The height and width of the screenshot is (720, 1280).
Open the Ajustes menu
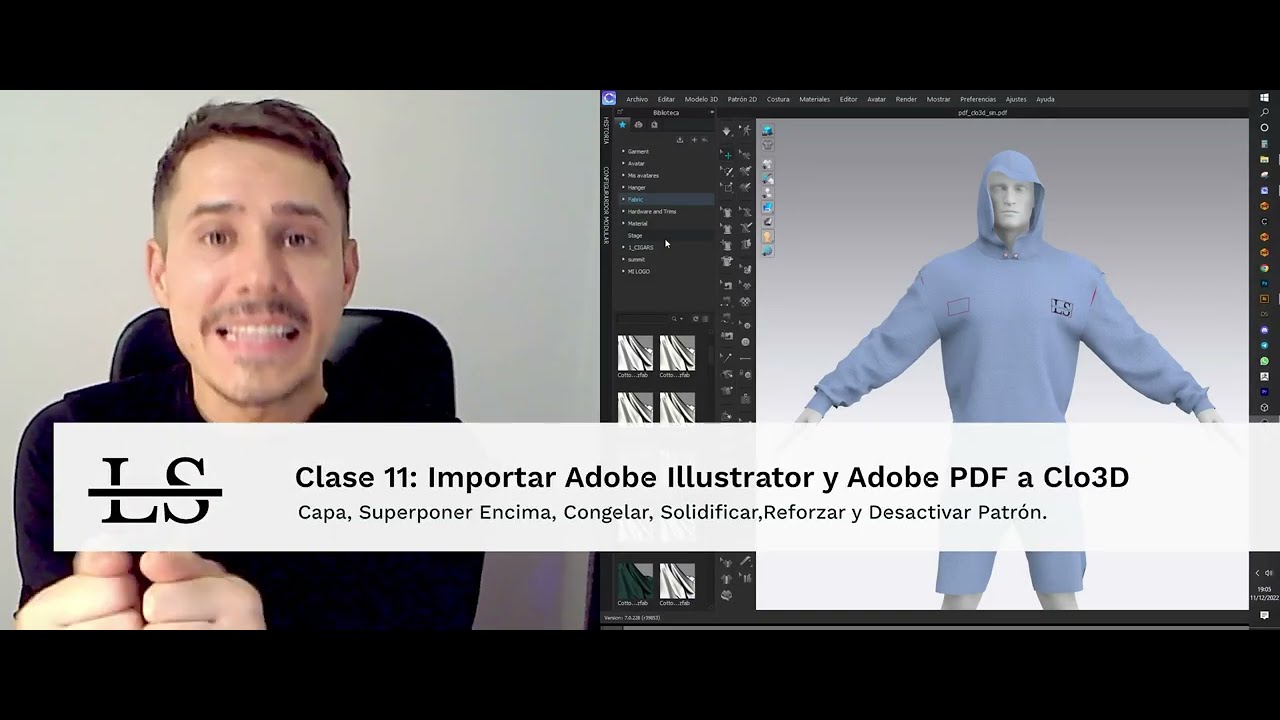[x=1016, y=99]
